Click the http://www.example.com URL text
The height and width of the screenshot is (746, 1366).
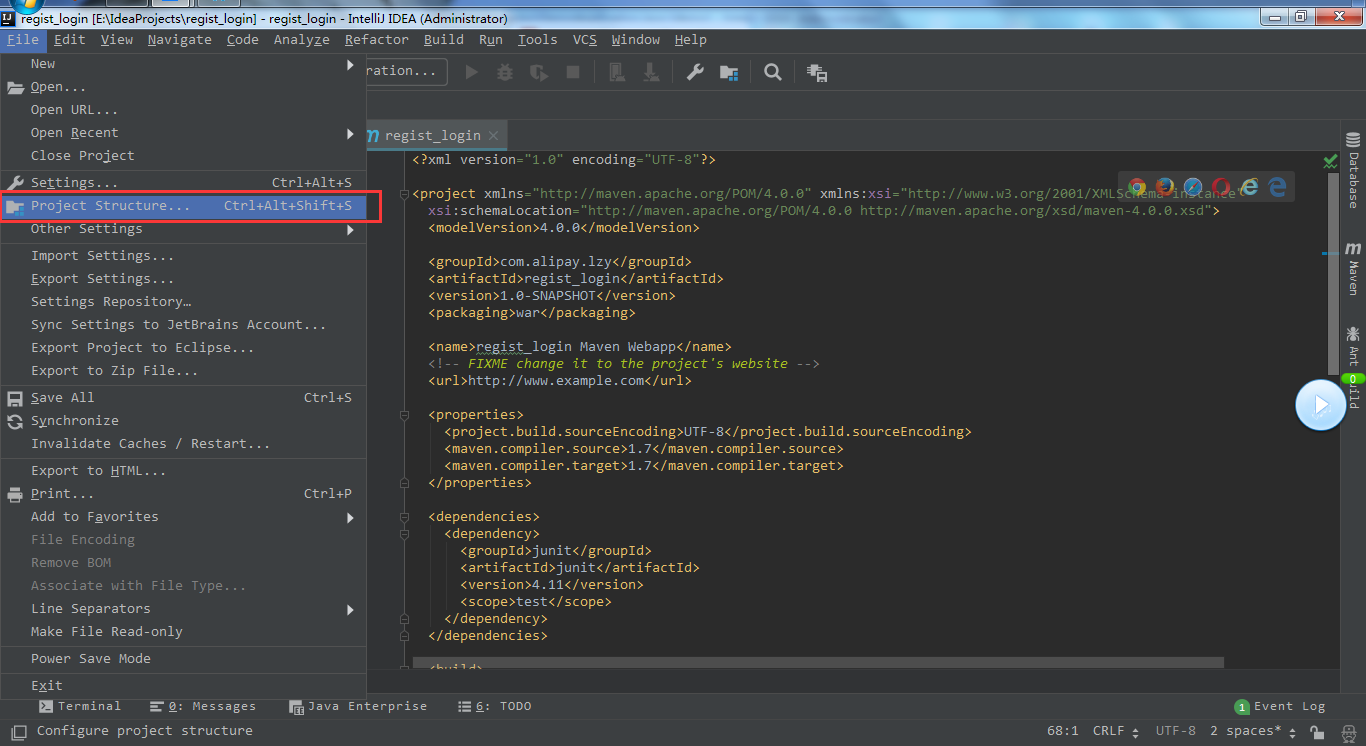click(x=556, y=380)
